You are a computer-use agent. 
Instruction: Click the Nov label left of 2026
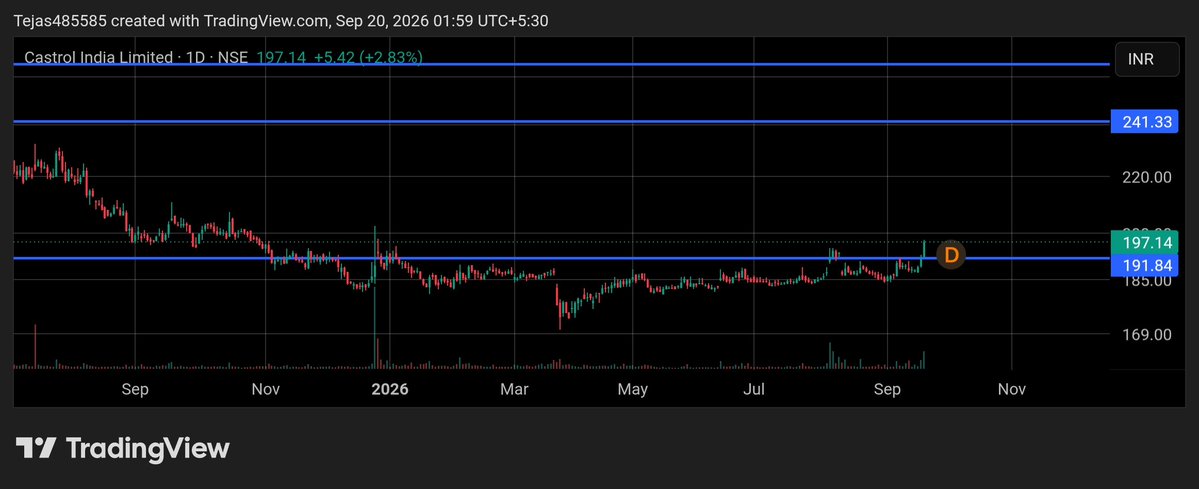click(265, 390)
